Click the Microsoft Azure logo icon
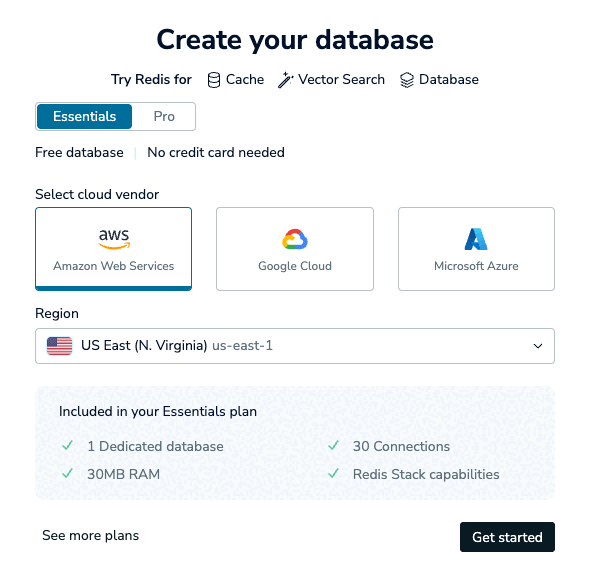This screenshot has width=597, height=577. coord(476,239)
